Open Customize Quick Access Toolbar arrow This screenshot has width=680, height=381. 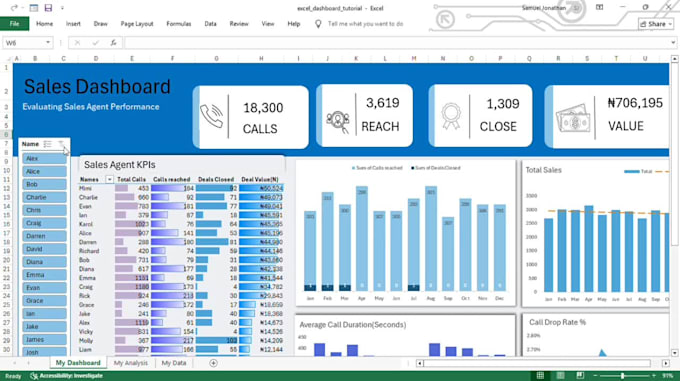pyautogui.click(x=62, y=8)
